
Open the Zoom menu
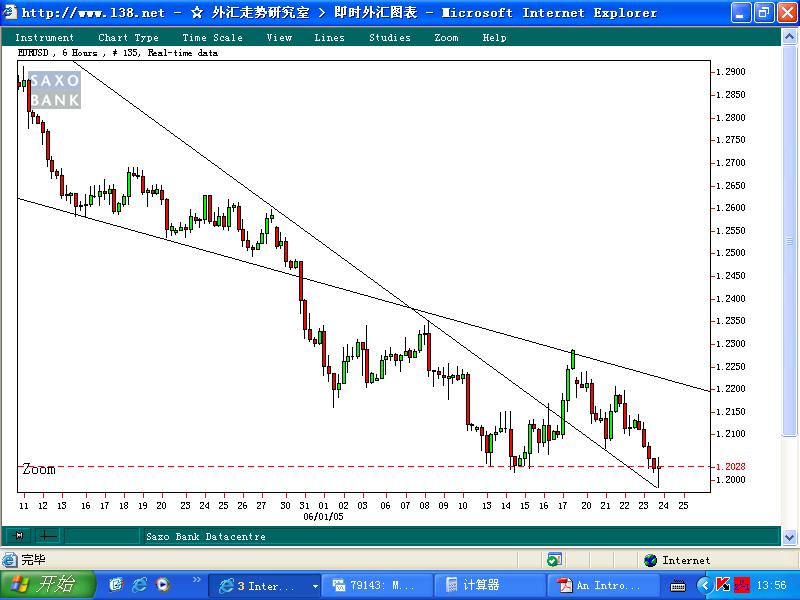point(446,38)
